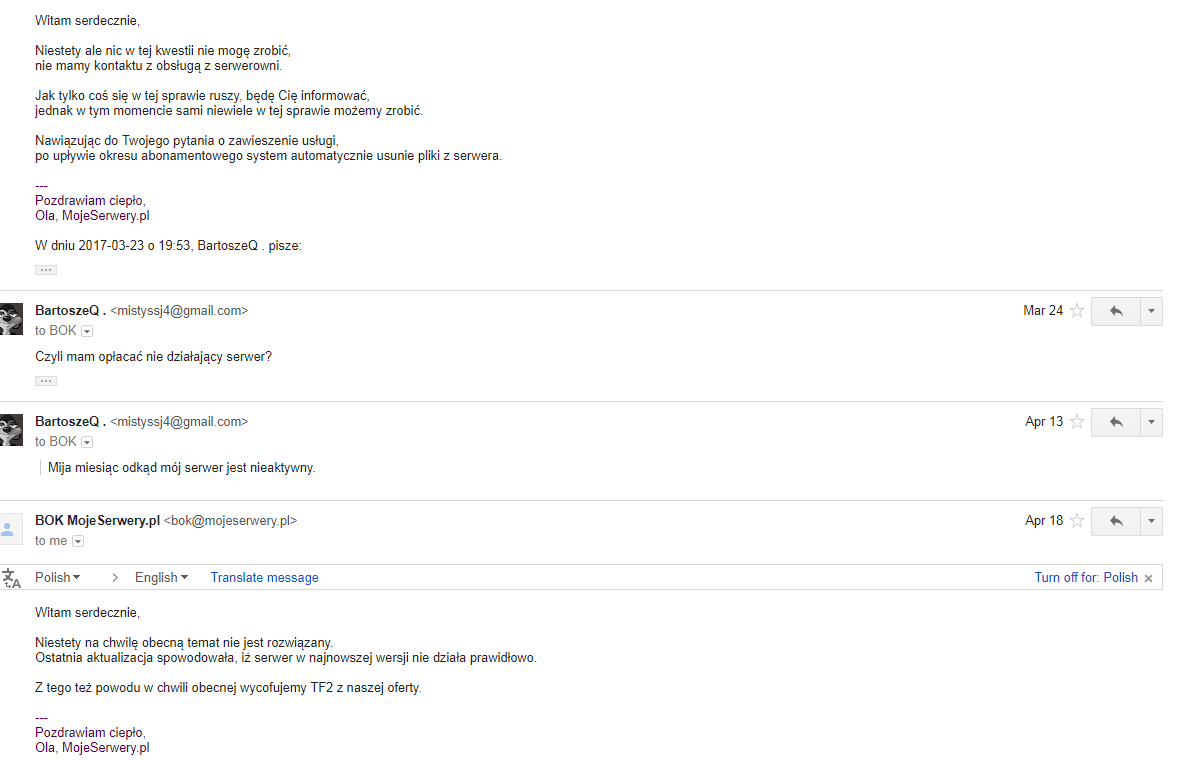Star the Mar 24 message
Screen dimensions: 1204x760
[1077, 311]
